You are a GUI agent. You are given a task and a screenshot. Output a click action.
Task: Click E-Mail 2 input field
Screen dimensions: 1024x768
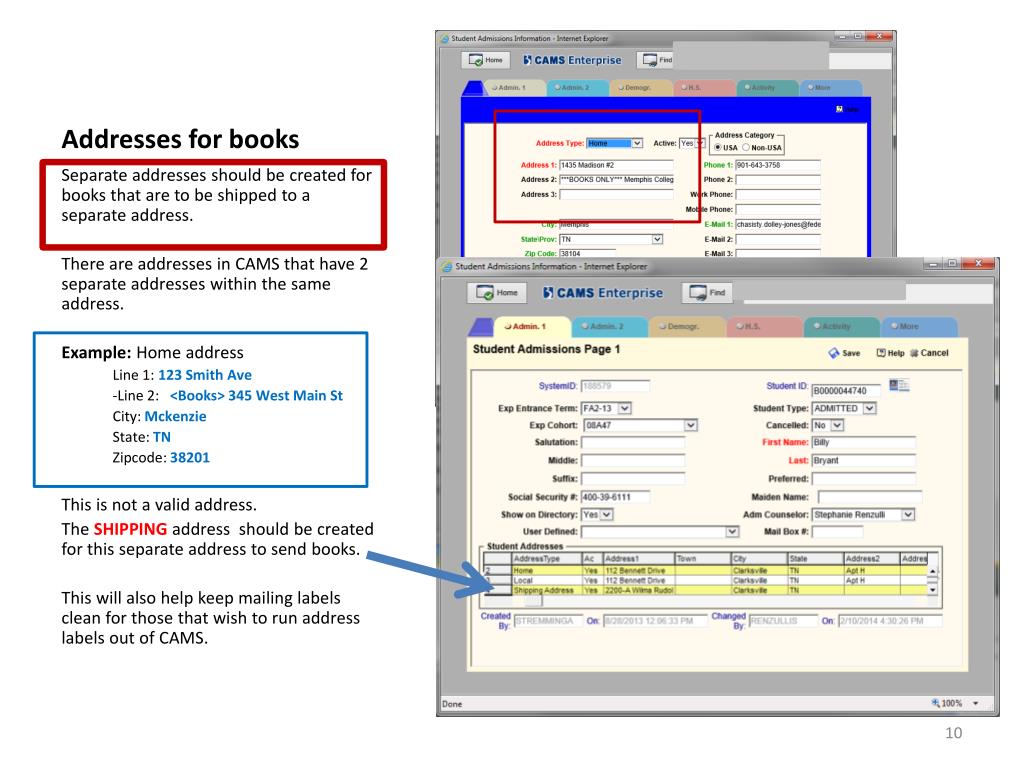coord(778,239)
